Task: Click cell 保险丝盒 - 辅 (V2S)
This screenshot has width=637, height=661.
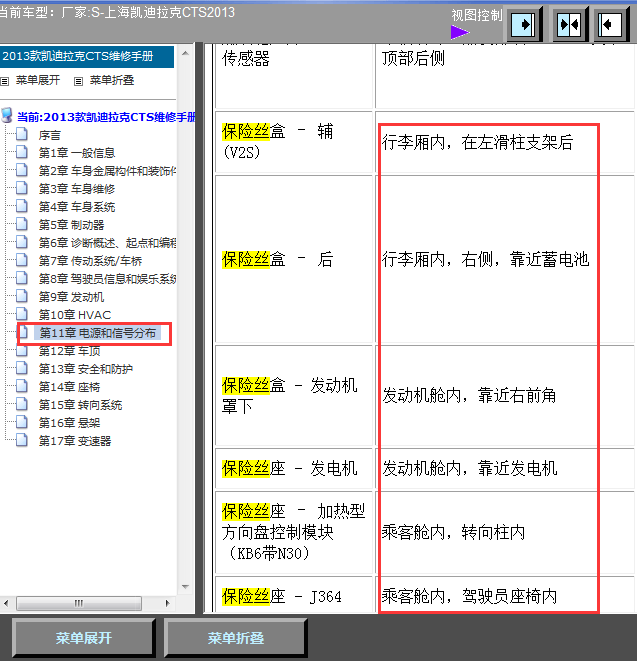Action: pyautogui.click(x=294, y=142)
